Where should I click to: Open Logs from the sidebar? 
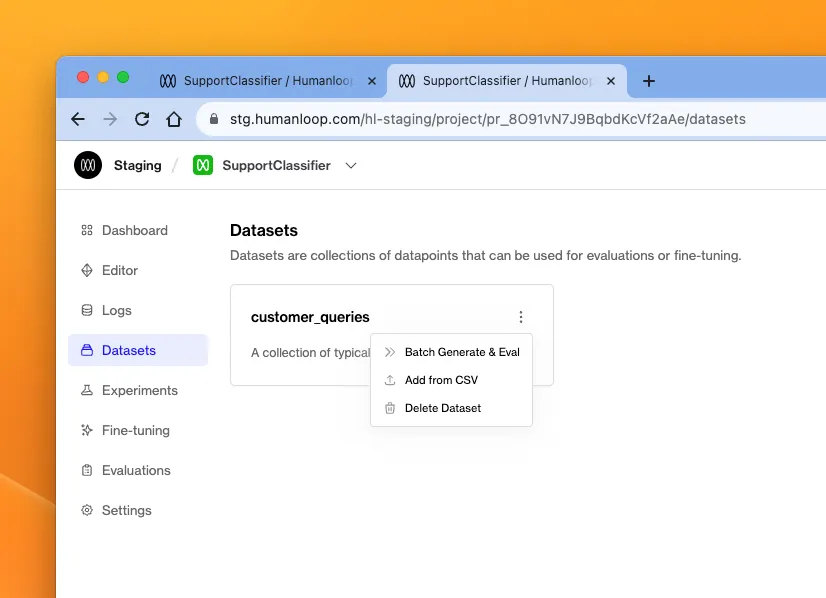[x=138, y=310]
